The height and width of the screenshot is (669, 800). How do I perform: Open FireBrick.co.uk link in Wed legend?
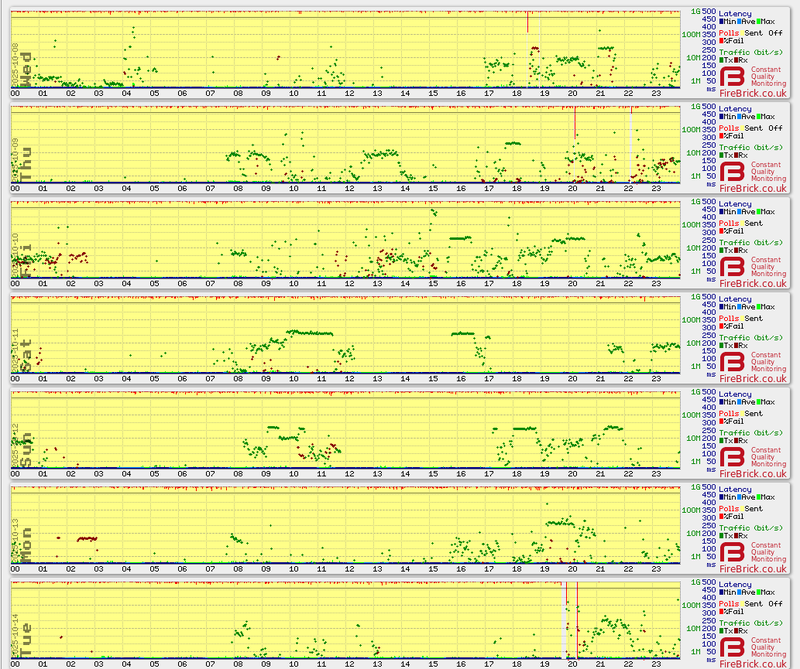point(753,95)
